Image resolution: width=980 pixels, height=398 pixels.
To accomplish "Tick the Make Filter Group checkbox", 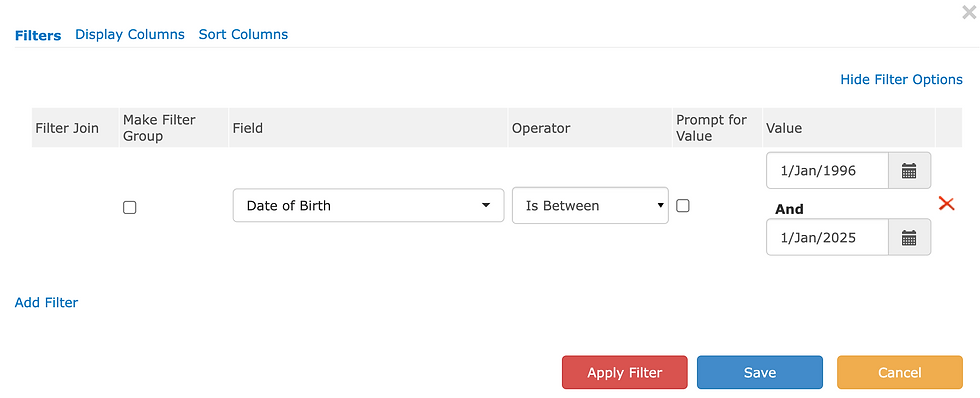I will 129,207.
